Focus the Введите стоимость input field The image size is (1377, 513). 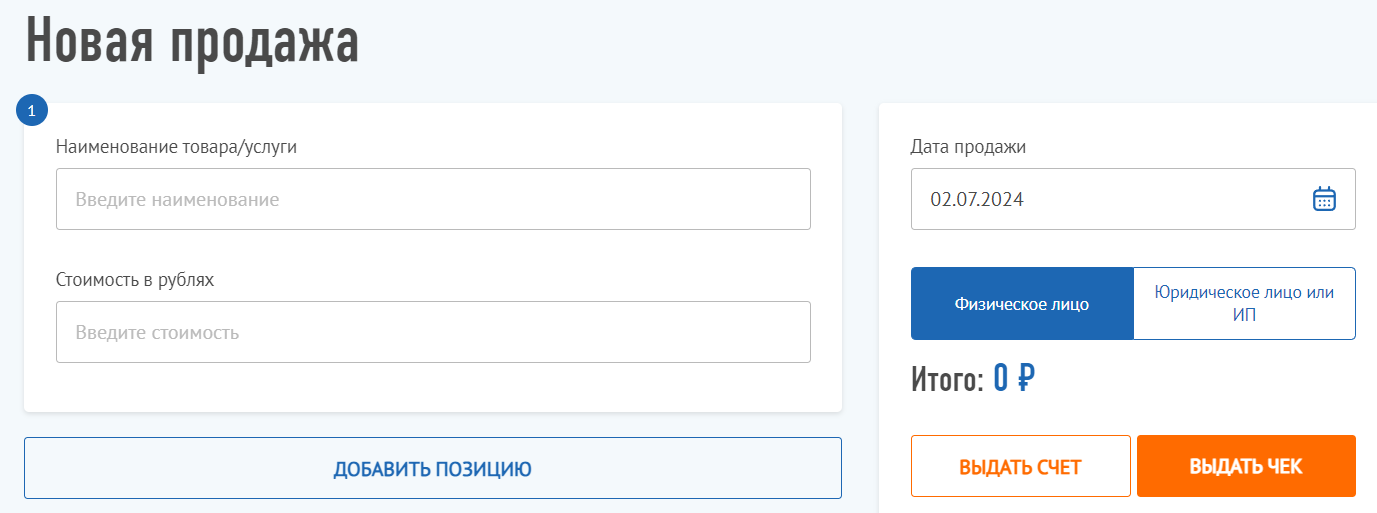coord(432,332)
